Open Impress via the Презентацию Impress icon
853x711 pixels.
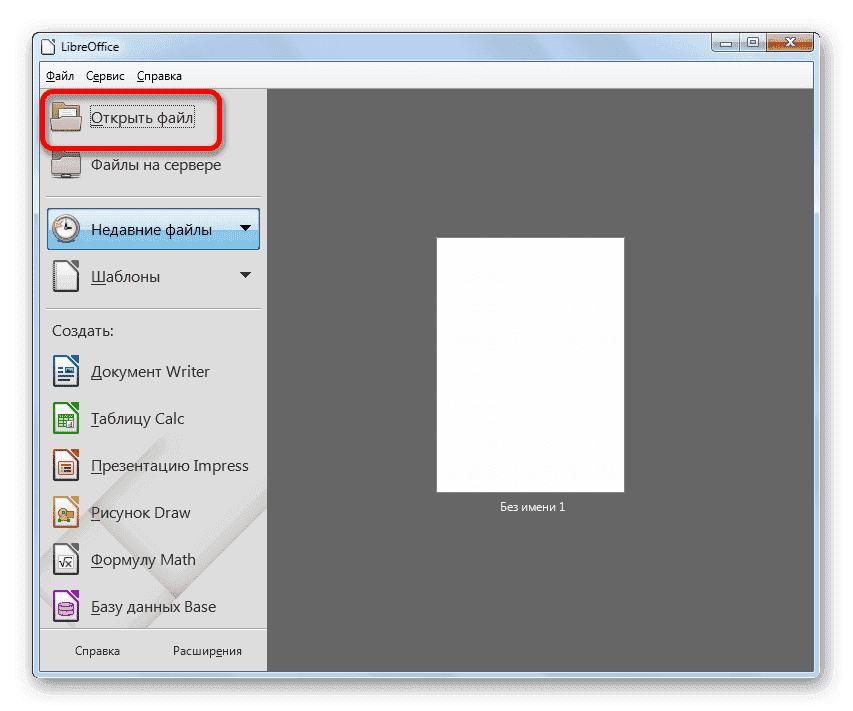[64, 465]
